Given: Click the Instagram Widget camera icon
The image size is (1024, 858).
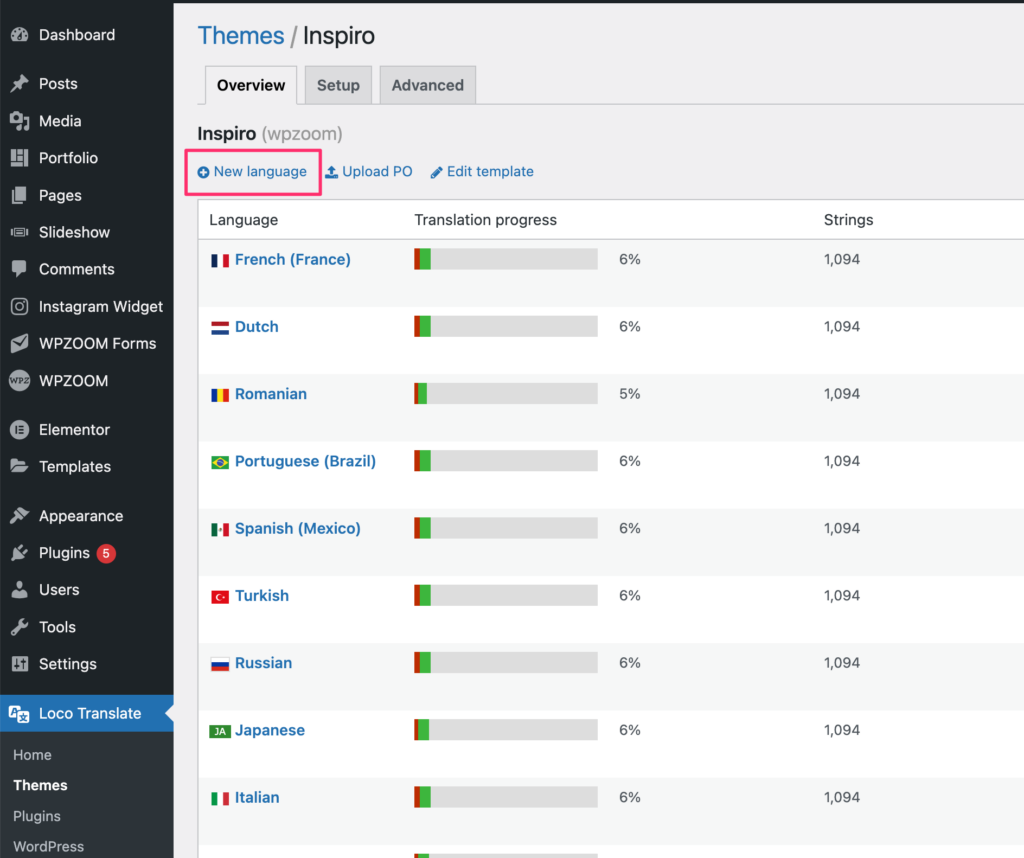Looking at the screenshot, I should click(x=20, y=306).
